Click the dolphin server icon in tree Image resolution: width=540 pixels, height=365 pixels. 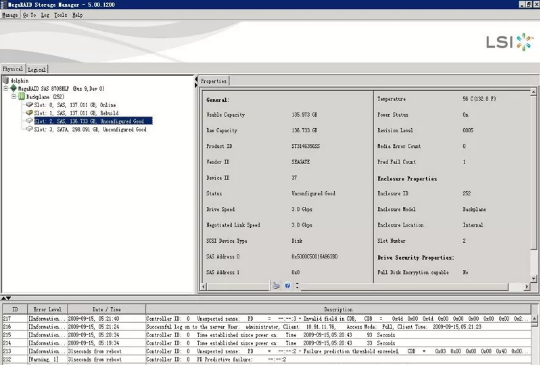click(x=6, y=81)
